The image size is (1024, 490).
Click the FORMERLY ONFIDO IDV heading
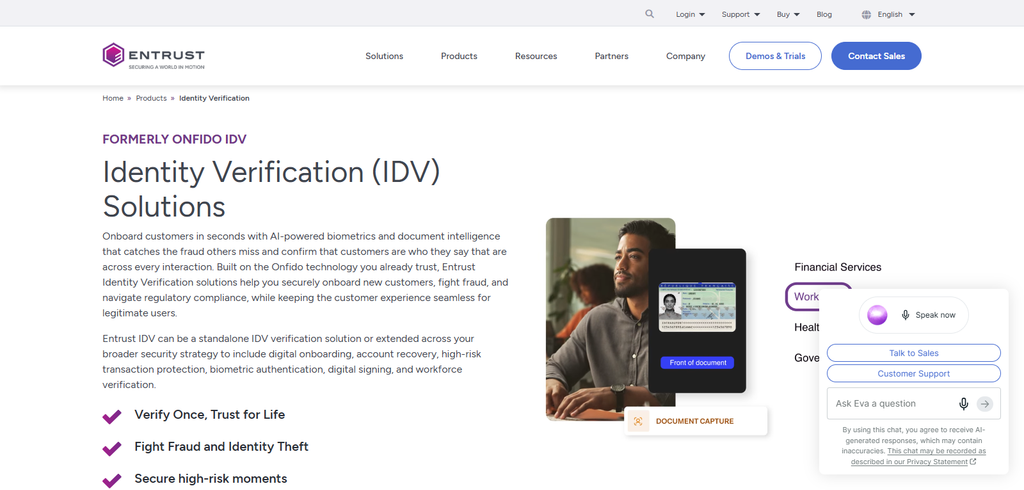tap(174, 139)
